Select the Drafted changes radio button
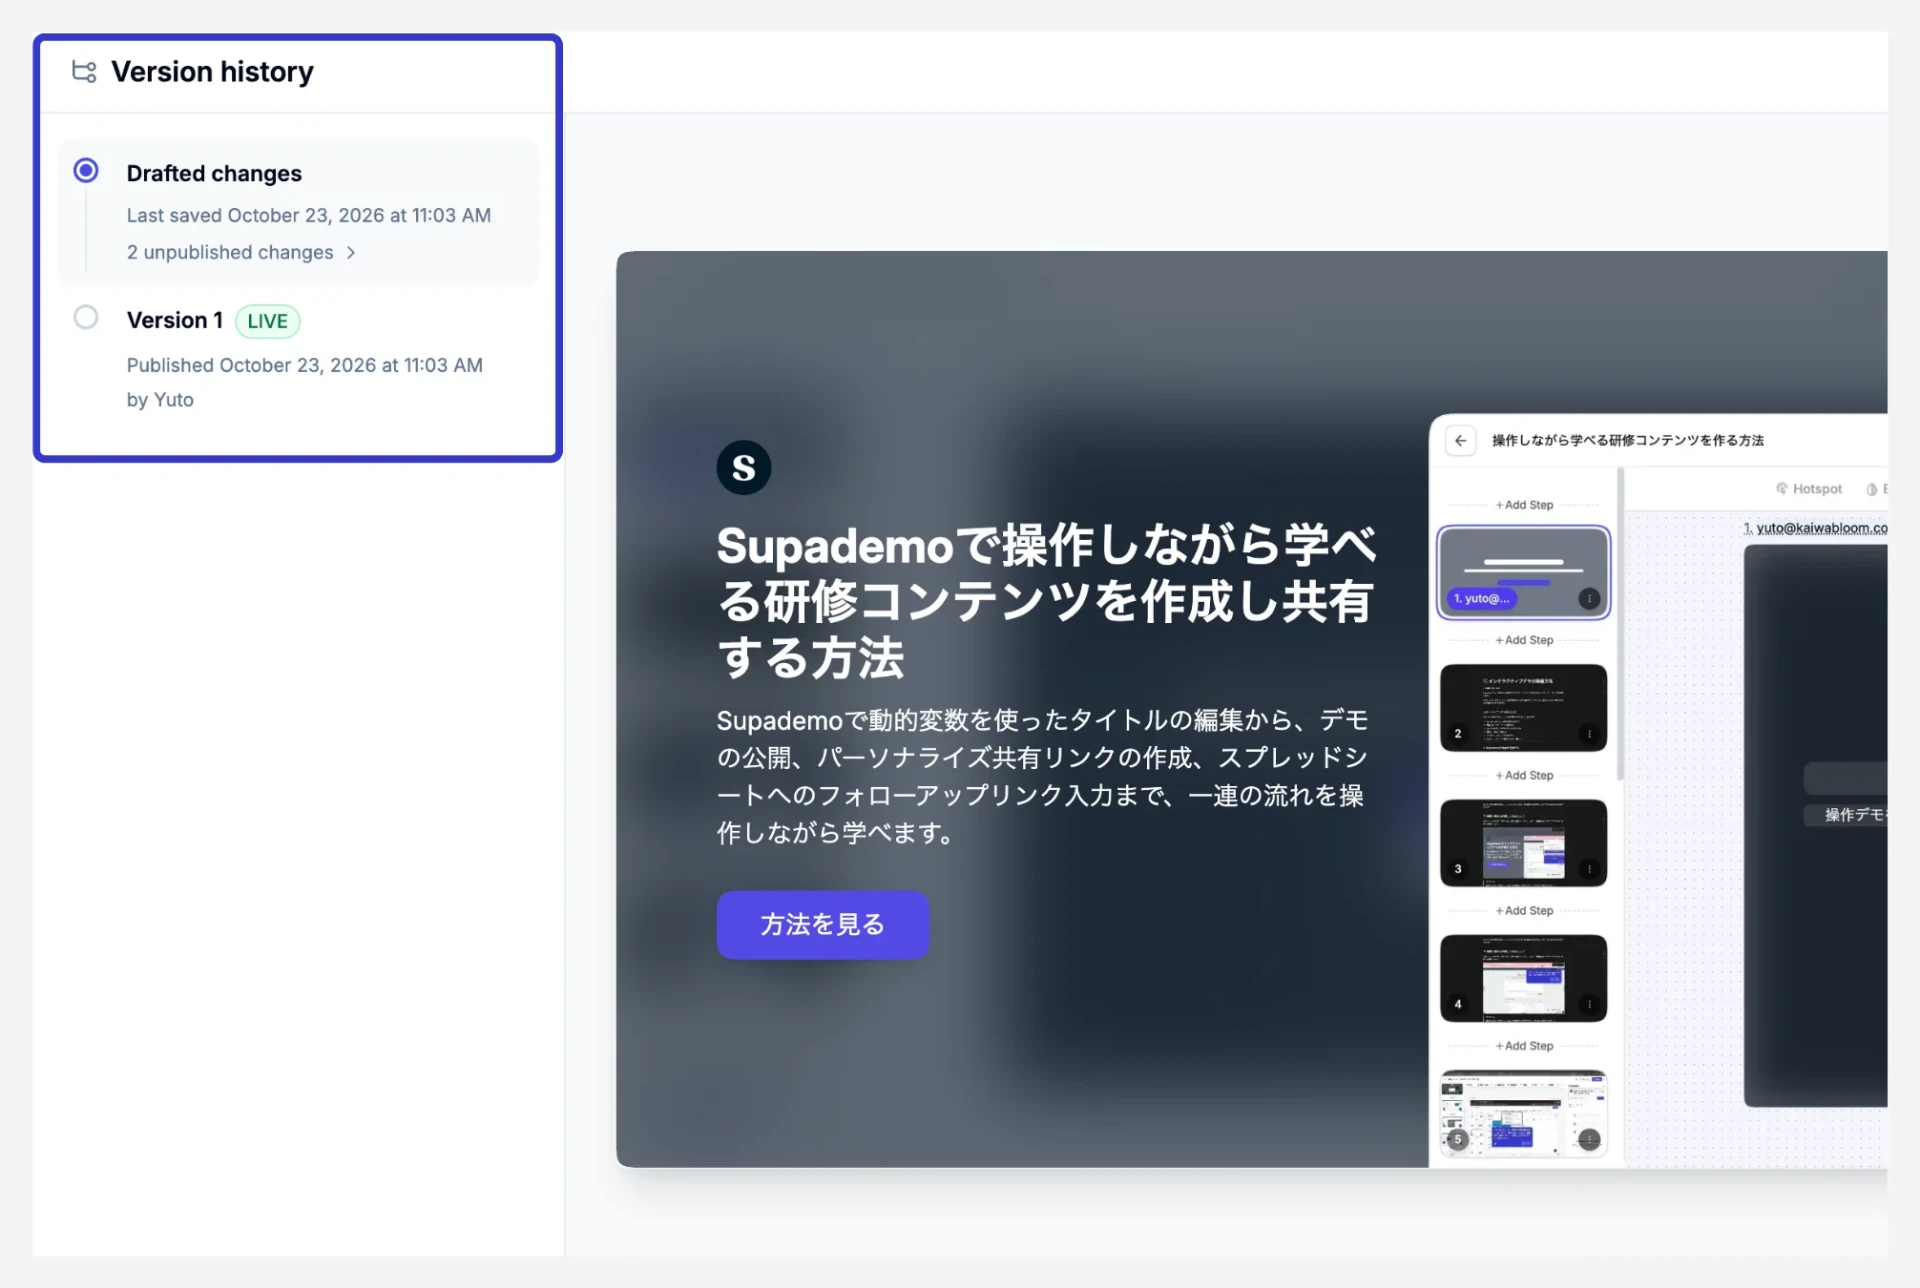 [x=86, y=171]
